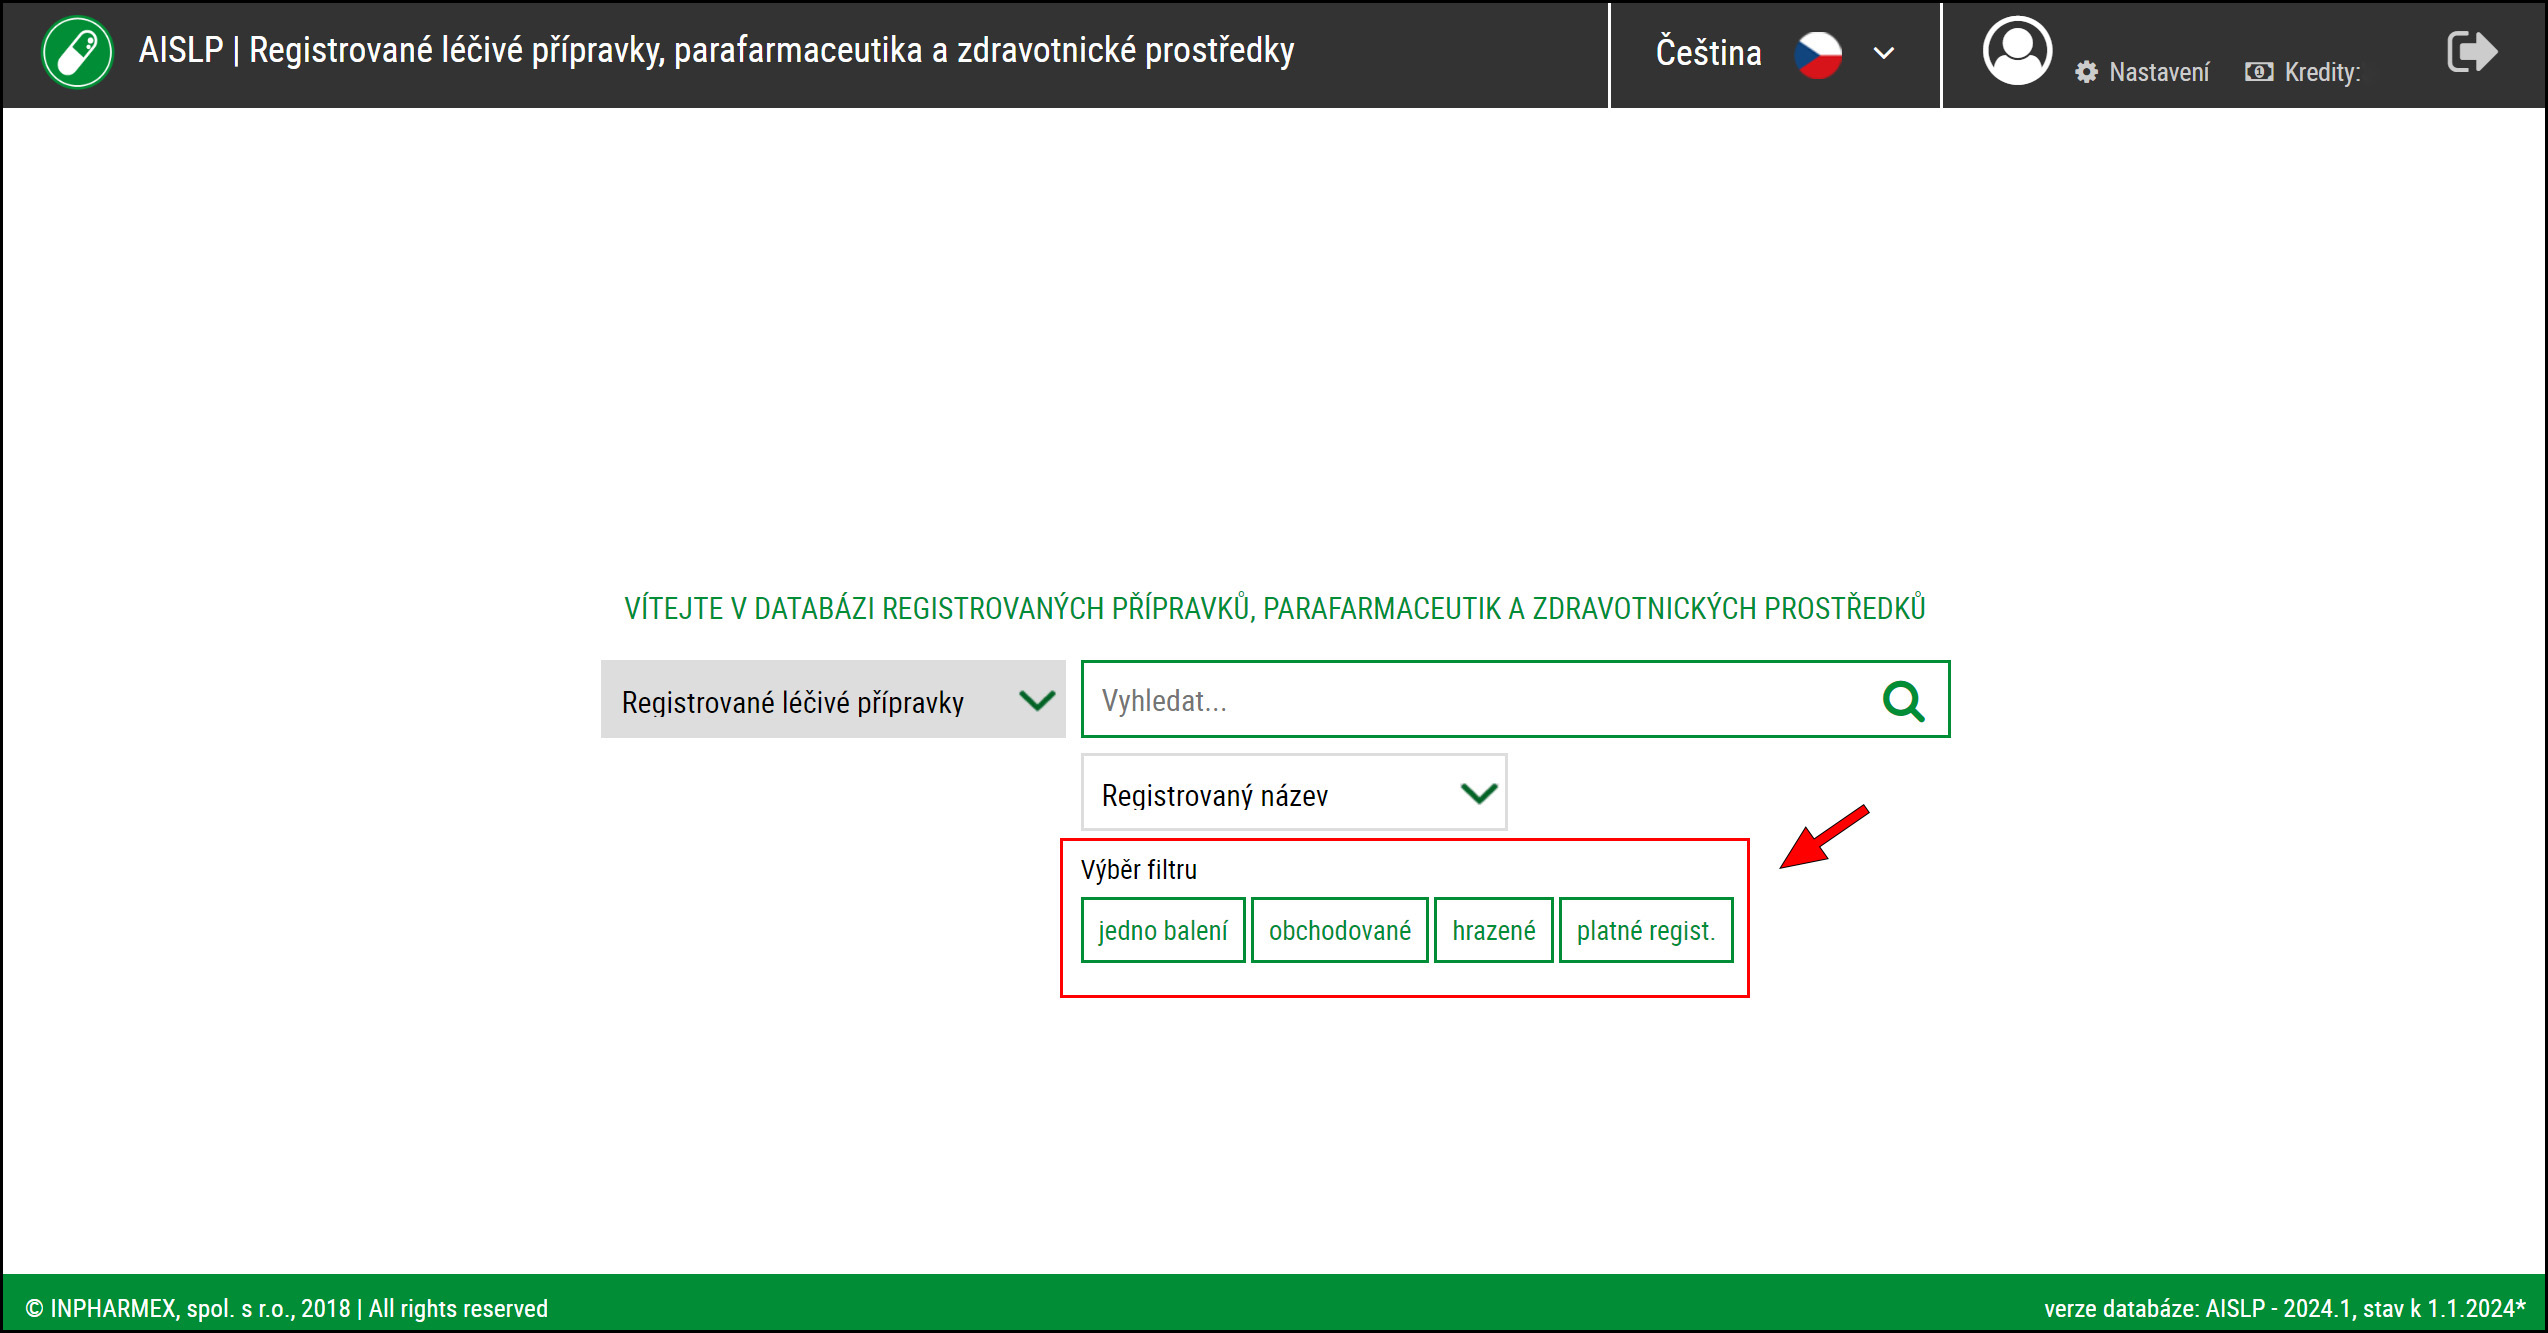The width and height of the screenshot is (2548, 1333).
Task: Click the logout arrow icon
Action: coord(2472,52)
